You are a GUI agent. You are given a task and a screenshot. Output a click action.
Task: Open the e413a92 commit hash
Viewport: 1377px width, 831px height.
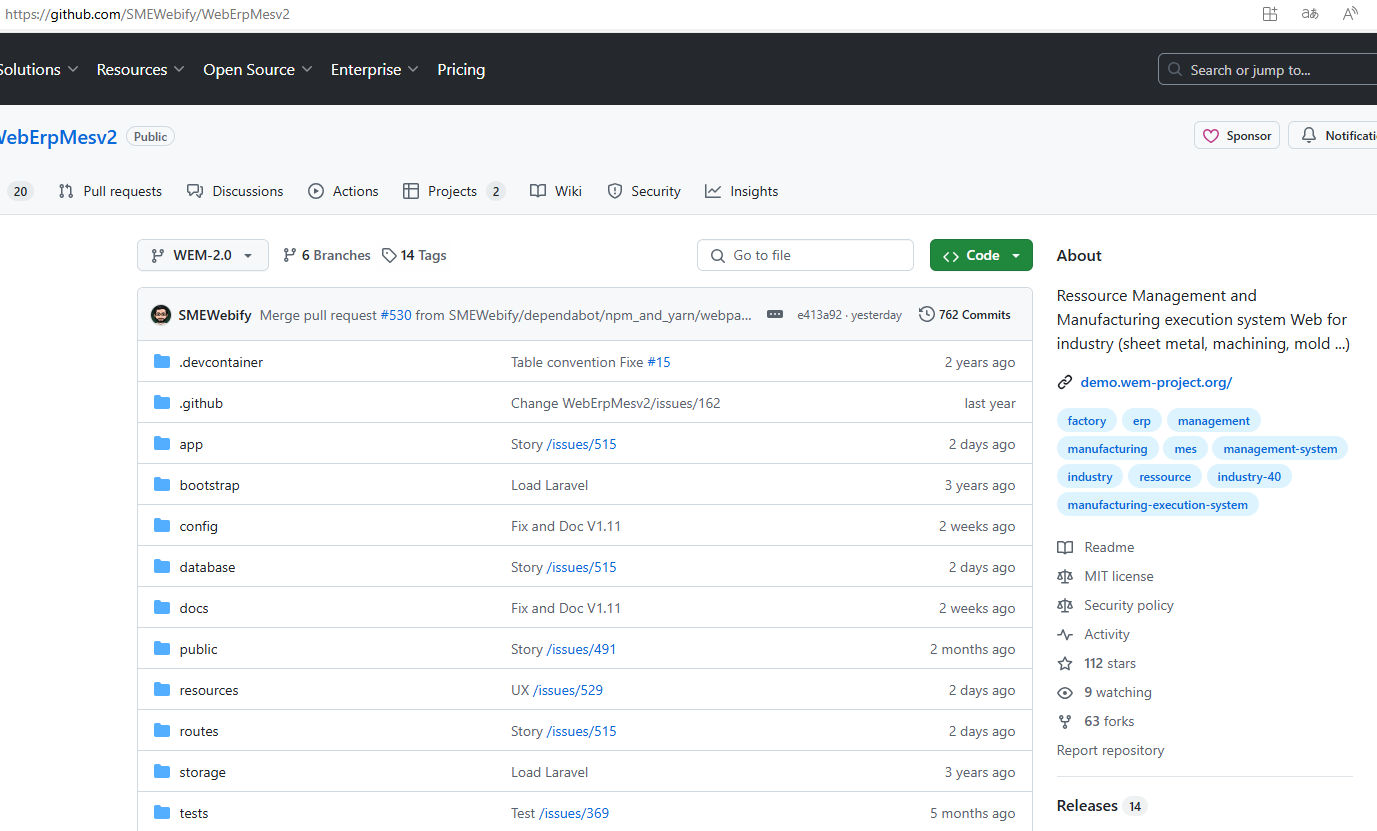819,315
